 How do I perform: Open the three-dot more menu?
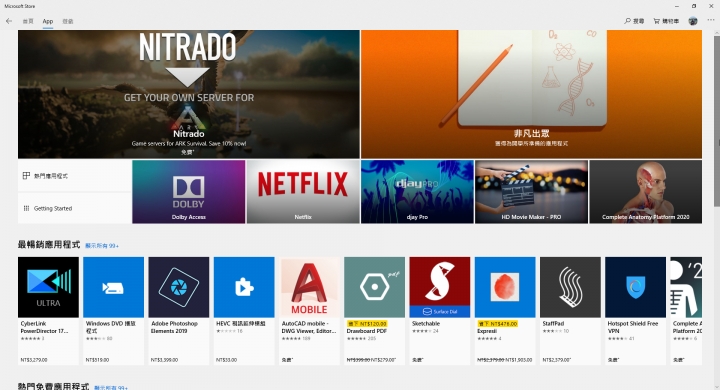711,21
